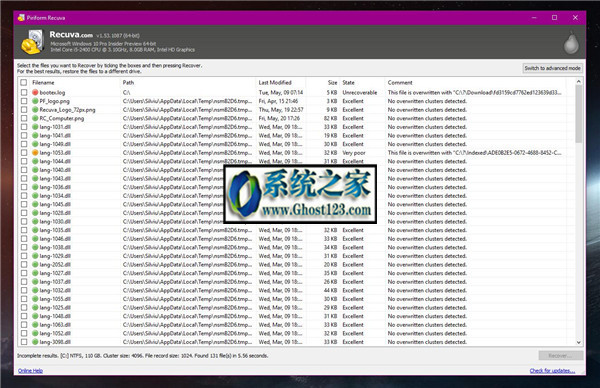The height and width of the screenshot is (388, 600).
Task: Select the lang-1036.dll filename
Action: 55,187
